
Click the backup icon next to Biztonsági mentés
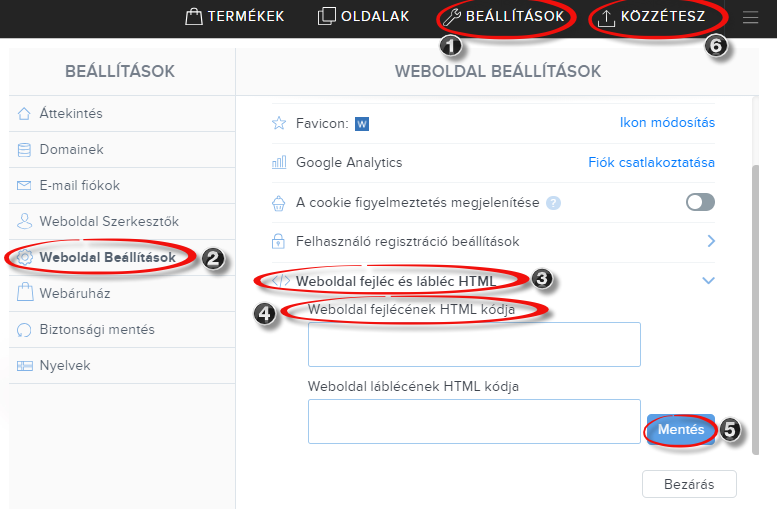click(x=24, y=330)
